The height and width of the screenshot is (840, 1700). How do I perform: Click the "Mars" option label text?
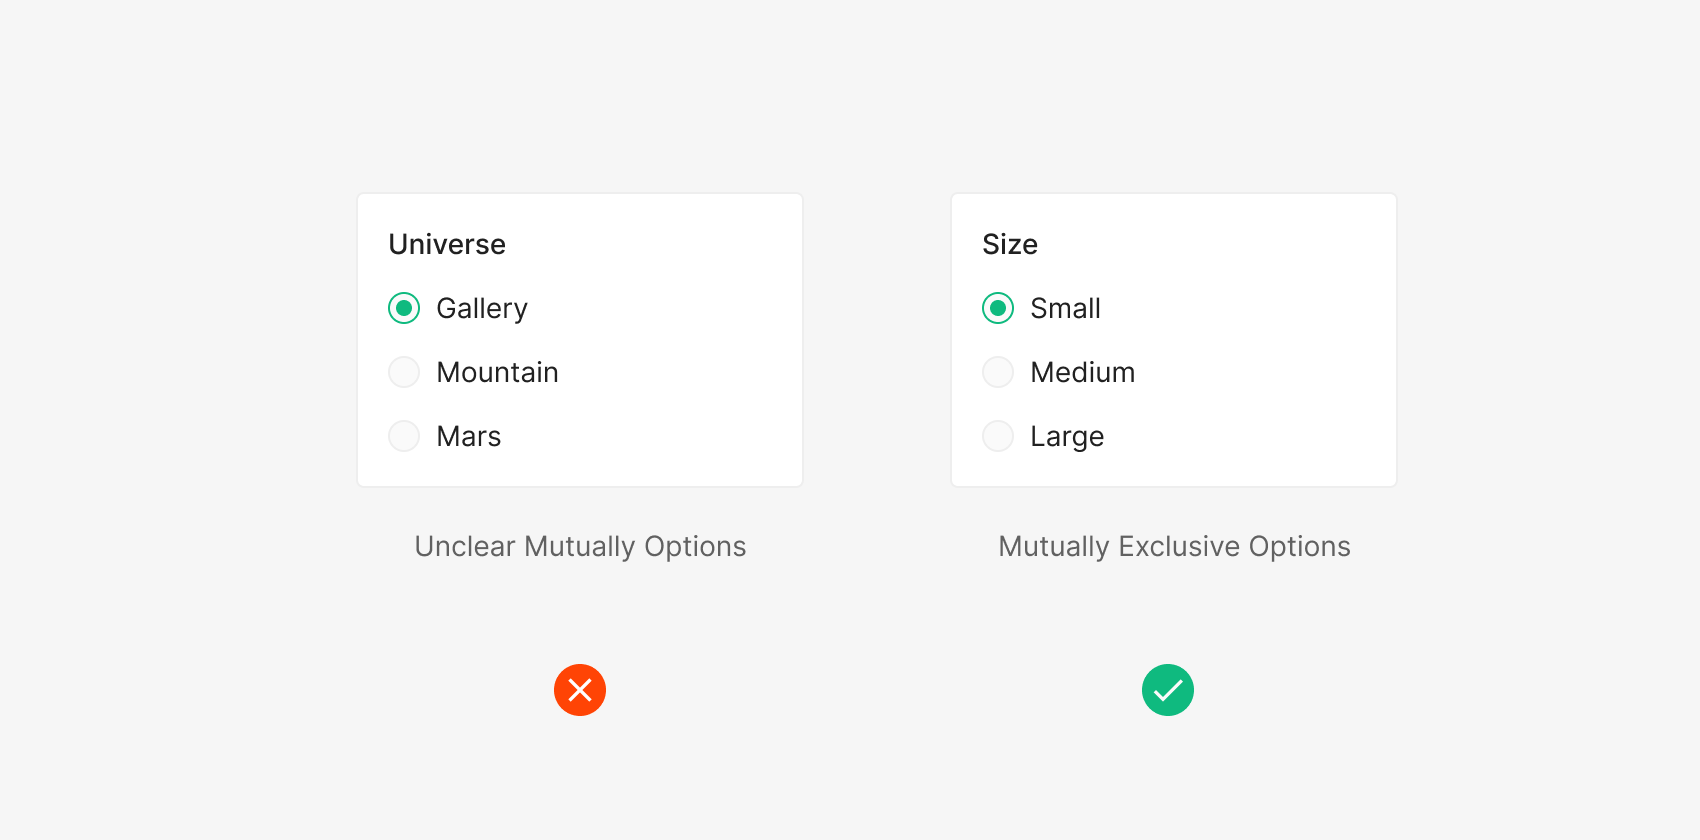click(x=468, y=436)
